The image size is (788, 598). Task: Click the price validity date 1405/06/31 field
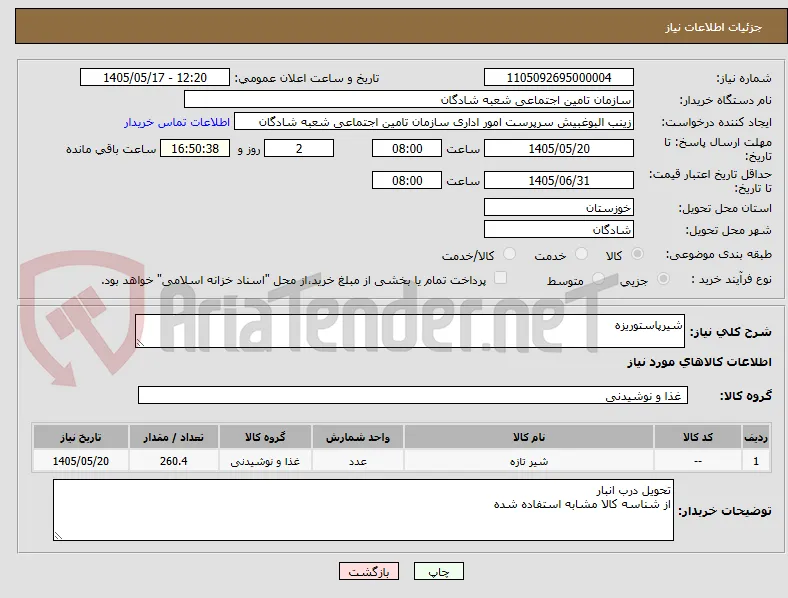click(x=558, y=180)
